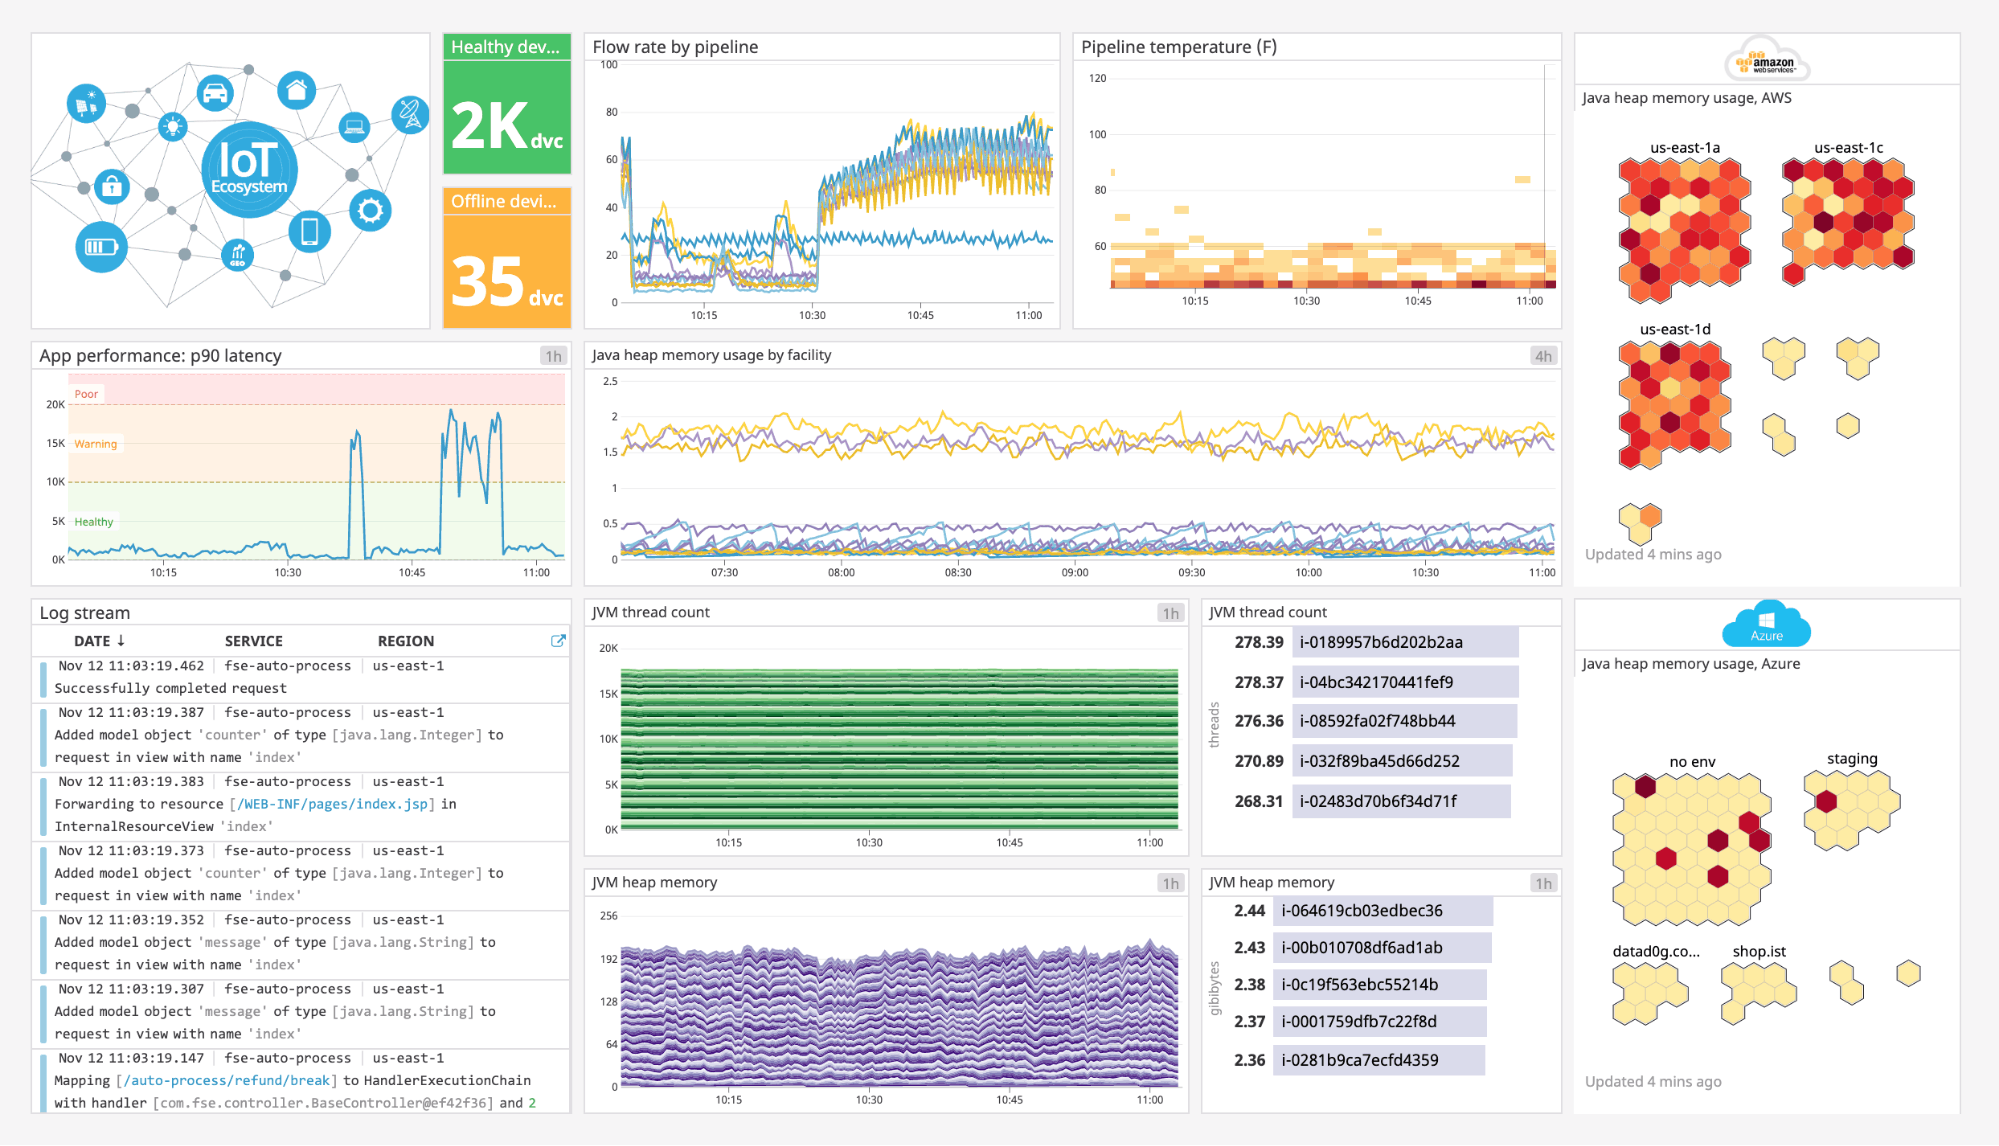Screen dimensions: 1999x1146
Task: Click the lightbulb icon in the IoT diagram
Action: tap(173, 127)
